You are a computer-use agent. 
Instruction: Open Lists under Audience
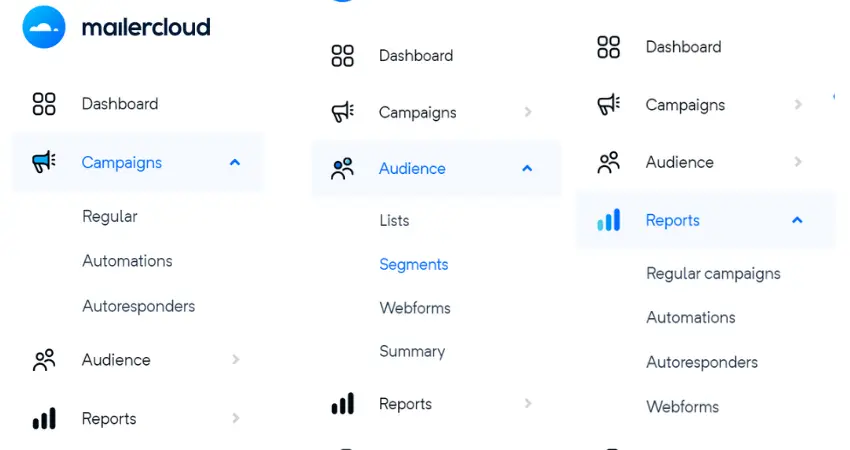tap(395, 221)
